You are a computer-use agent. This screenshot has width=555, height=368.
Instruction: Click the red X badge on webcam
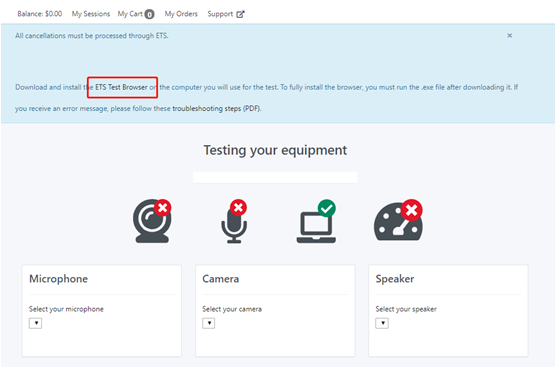pos(162,208)
